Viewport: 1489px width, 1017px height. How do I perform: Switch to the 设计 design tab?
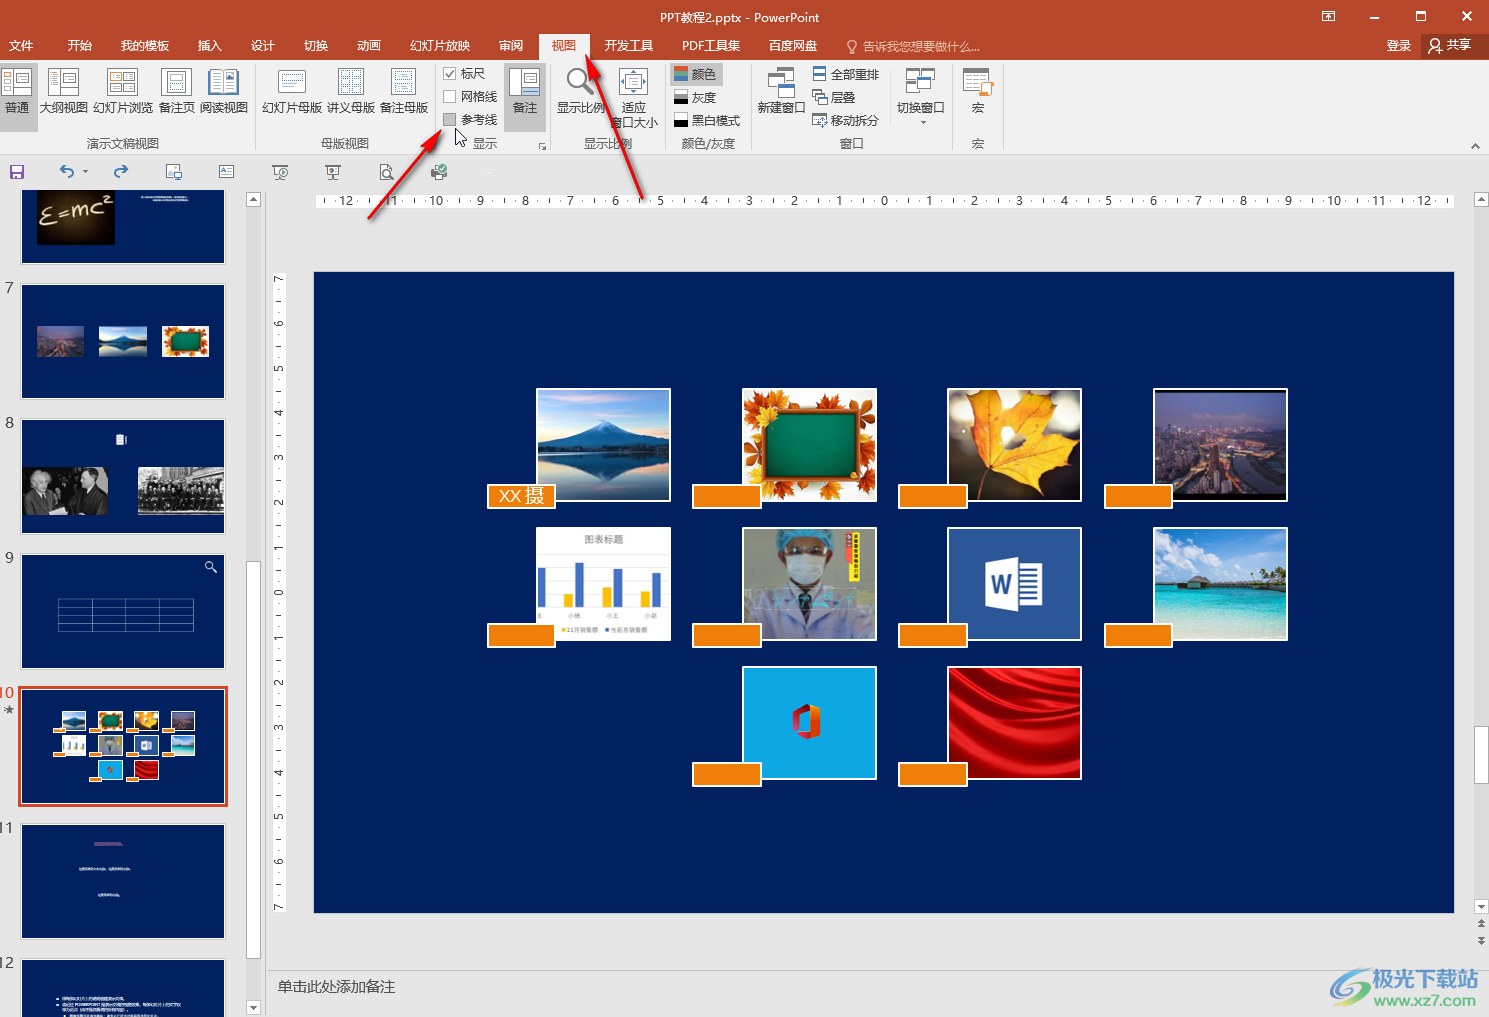(263, 46)
